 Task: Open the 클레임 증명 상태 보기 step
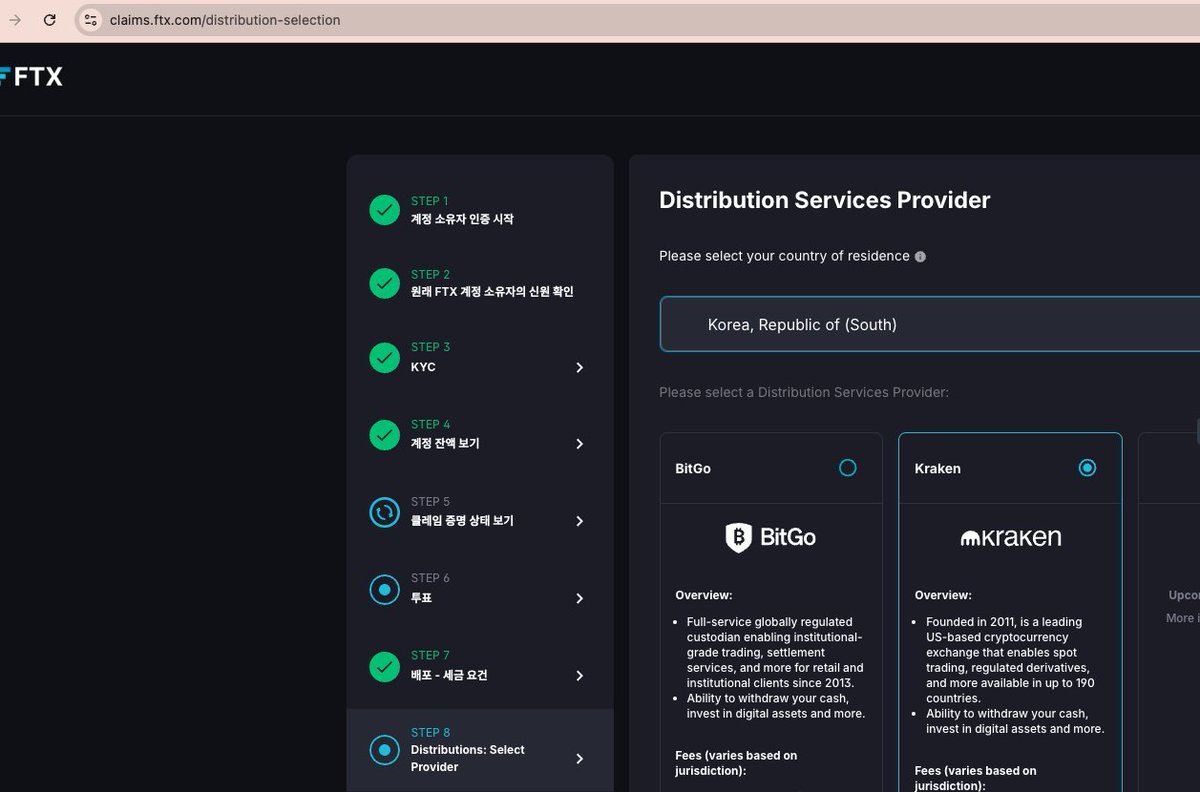coord(462,521)
